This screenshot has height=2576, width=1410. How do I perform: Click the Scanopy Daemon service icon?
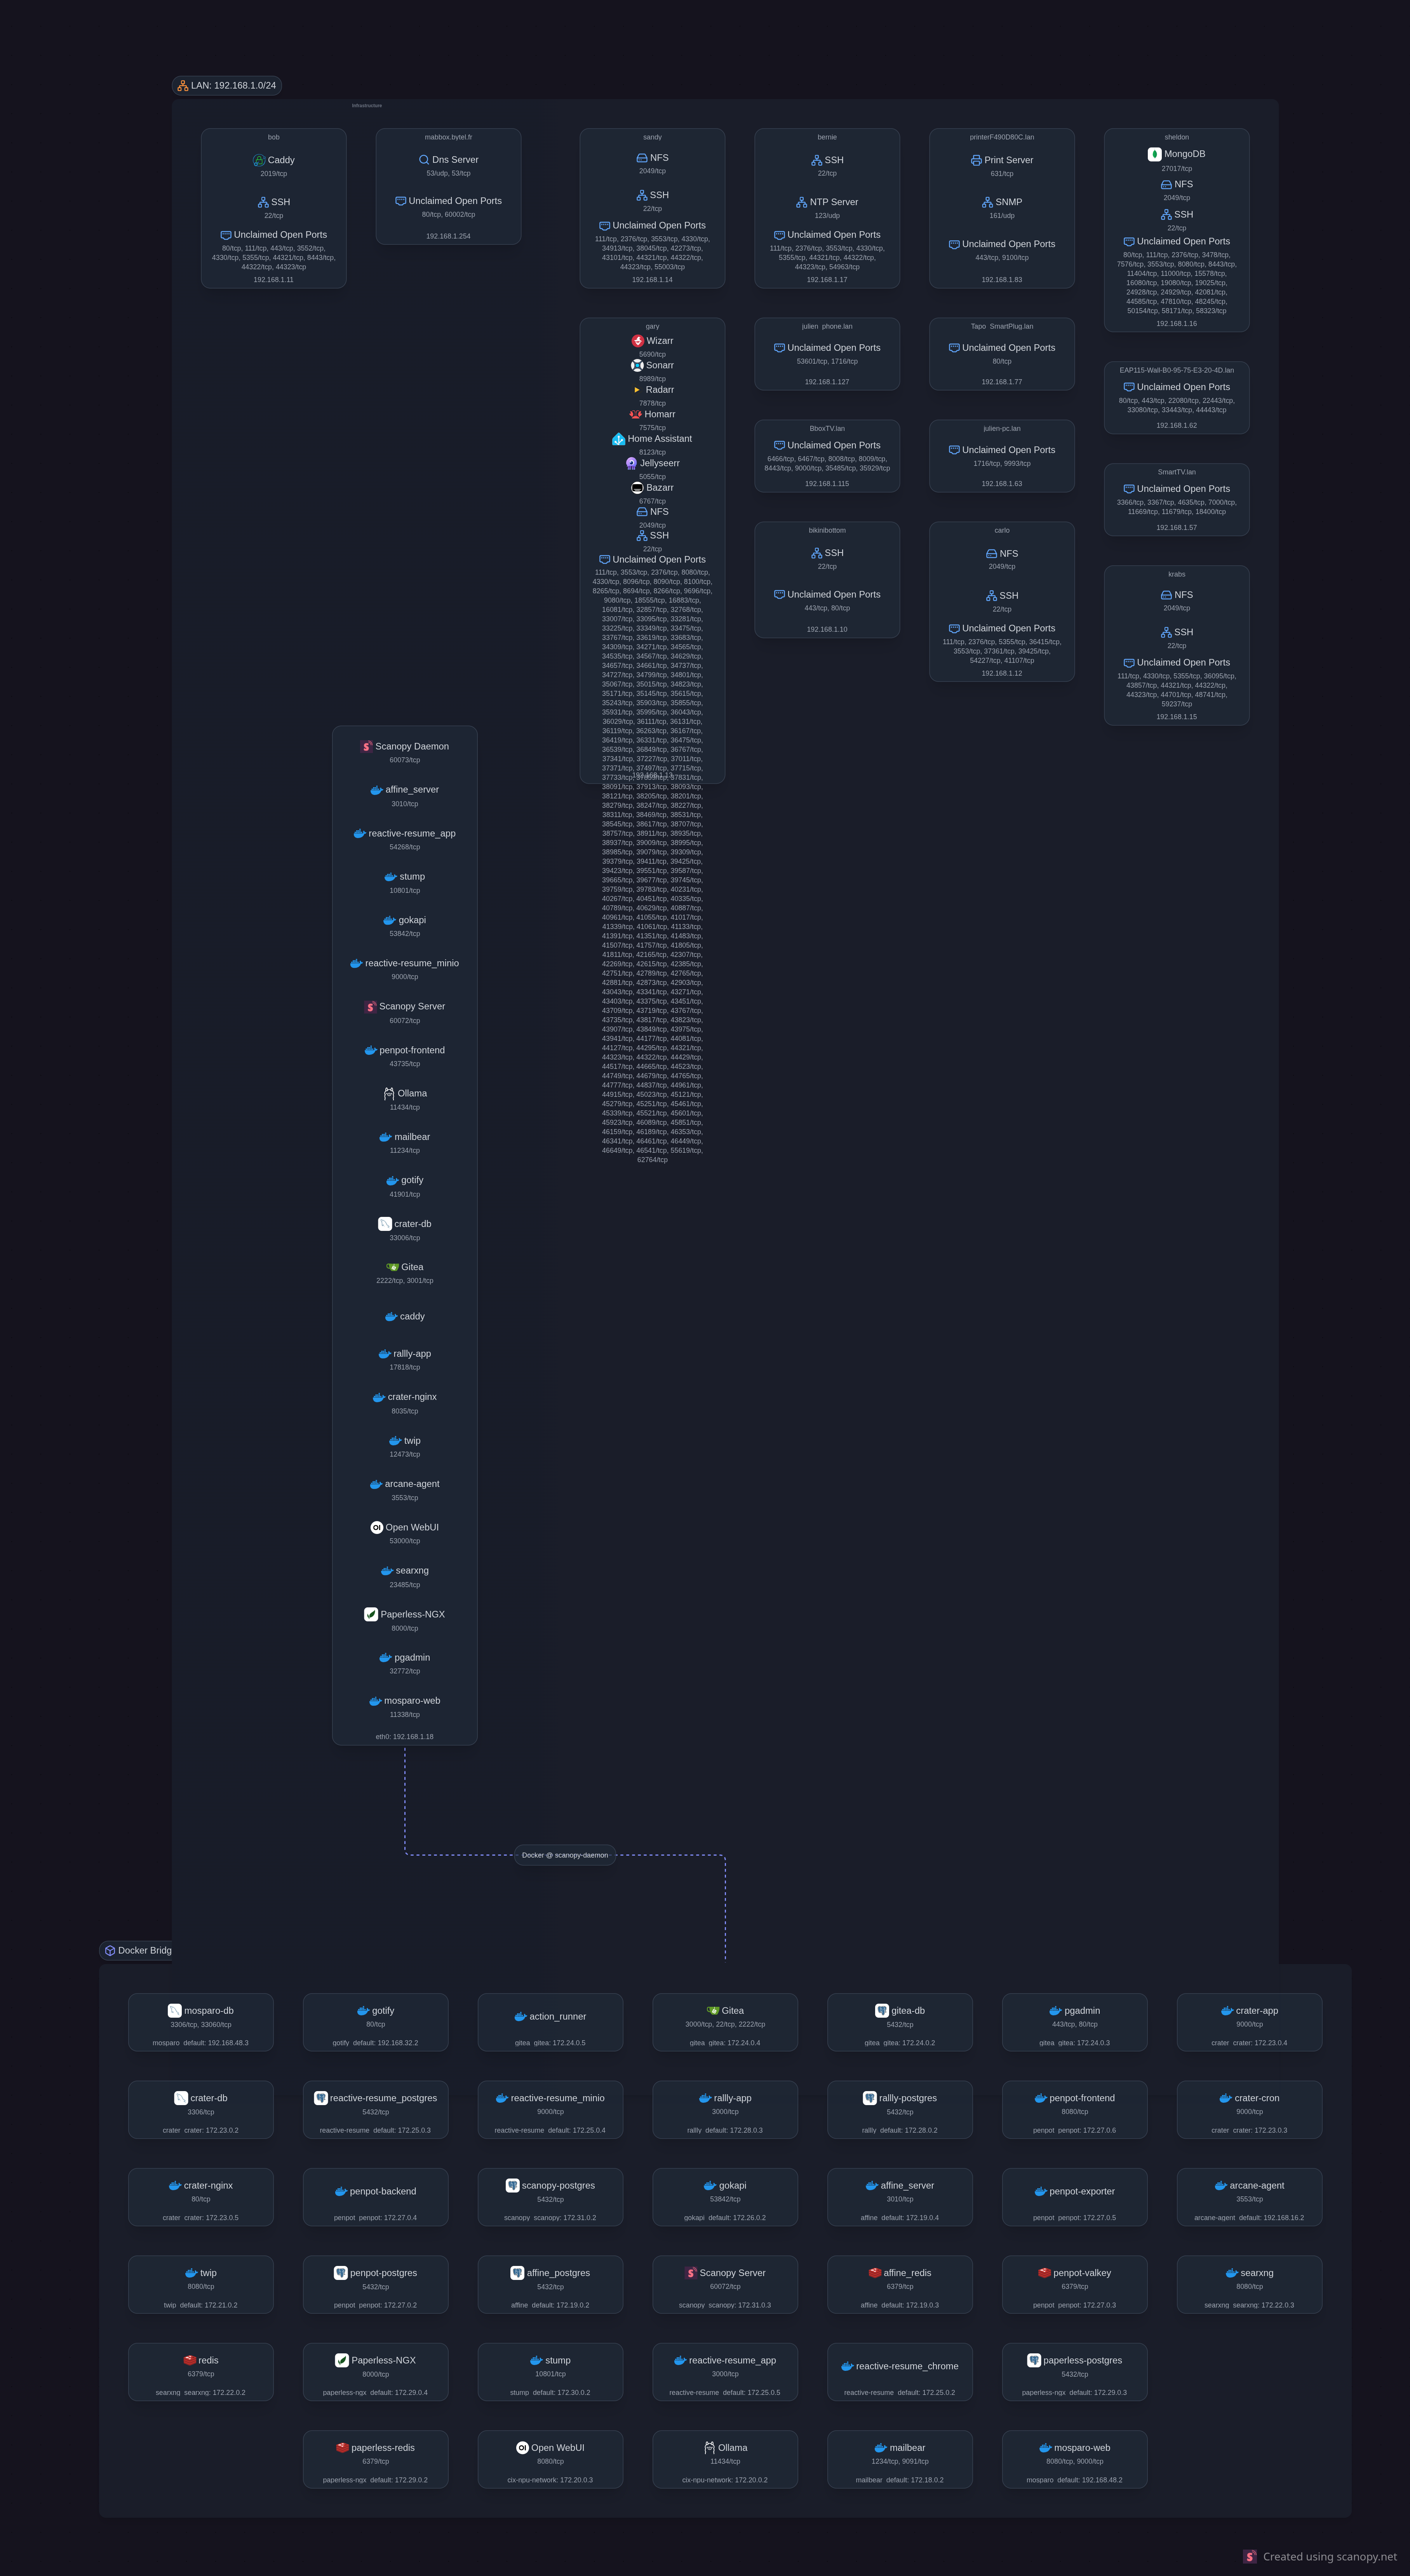[367, 747]
